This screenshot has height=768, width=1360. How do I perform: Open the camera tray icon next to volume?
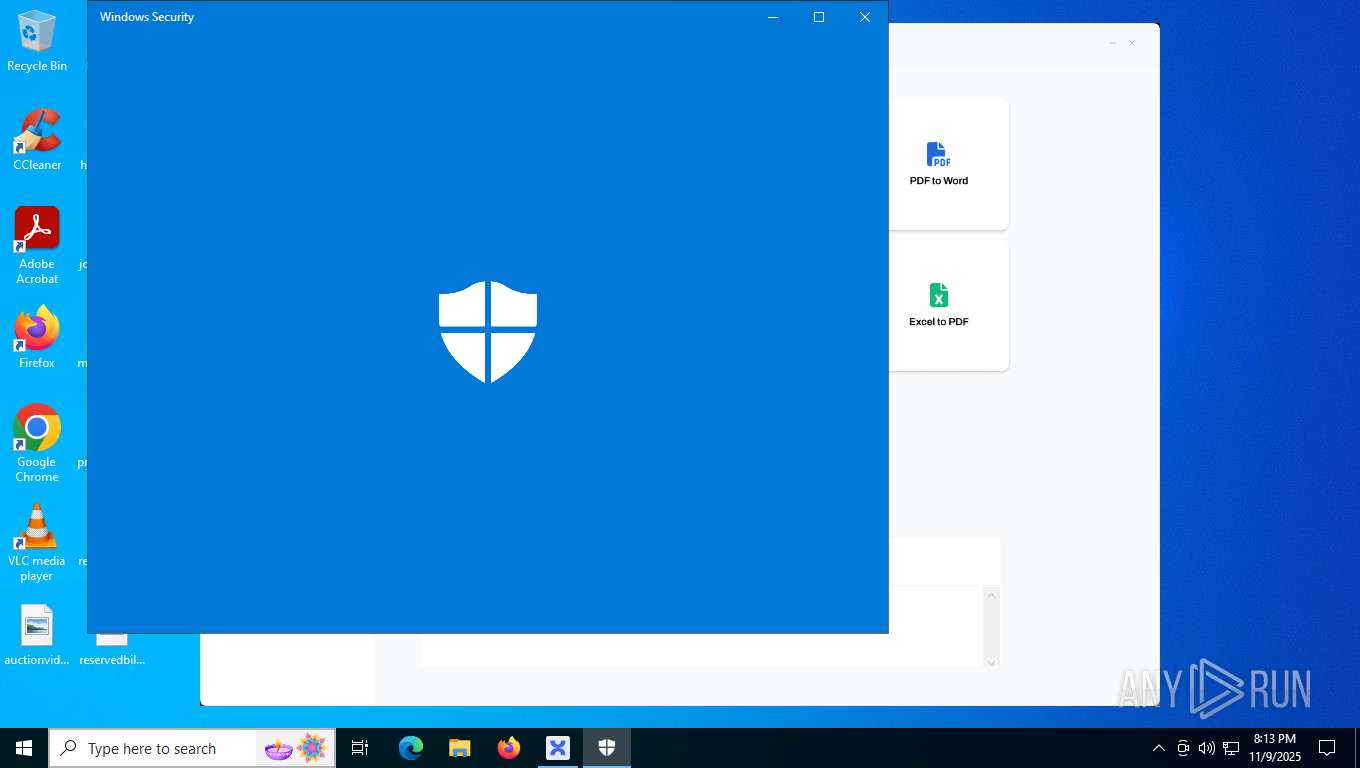(x=1183, y=748)
